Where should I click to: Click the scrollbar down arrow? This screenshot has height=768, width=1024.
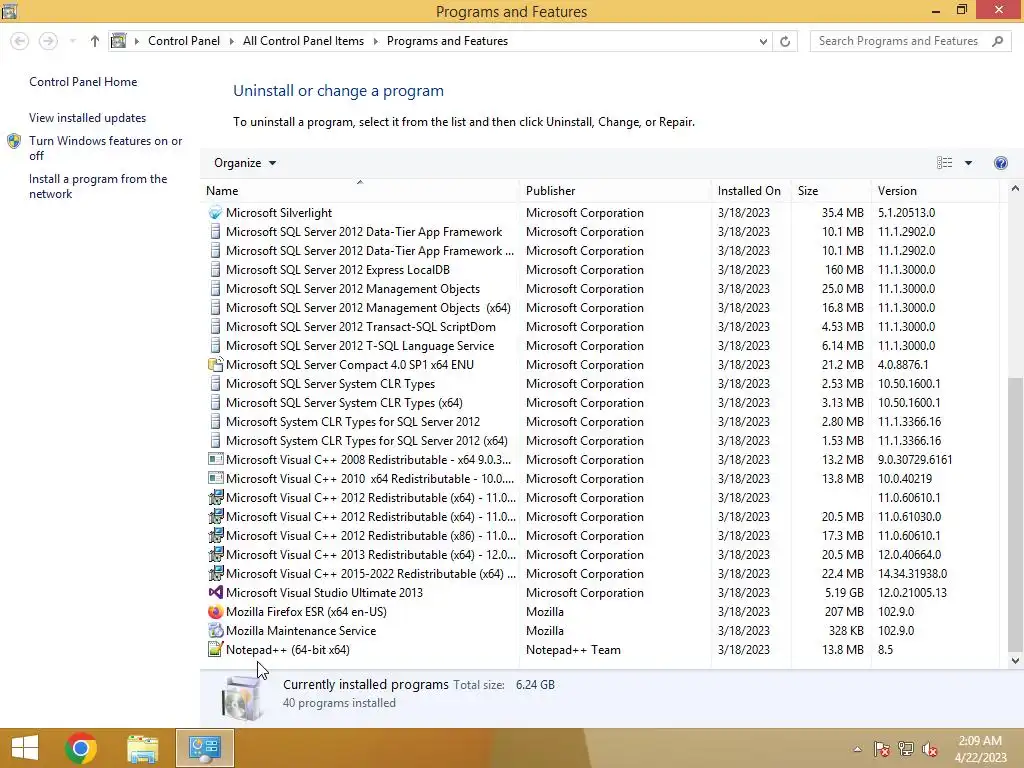1015,660
